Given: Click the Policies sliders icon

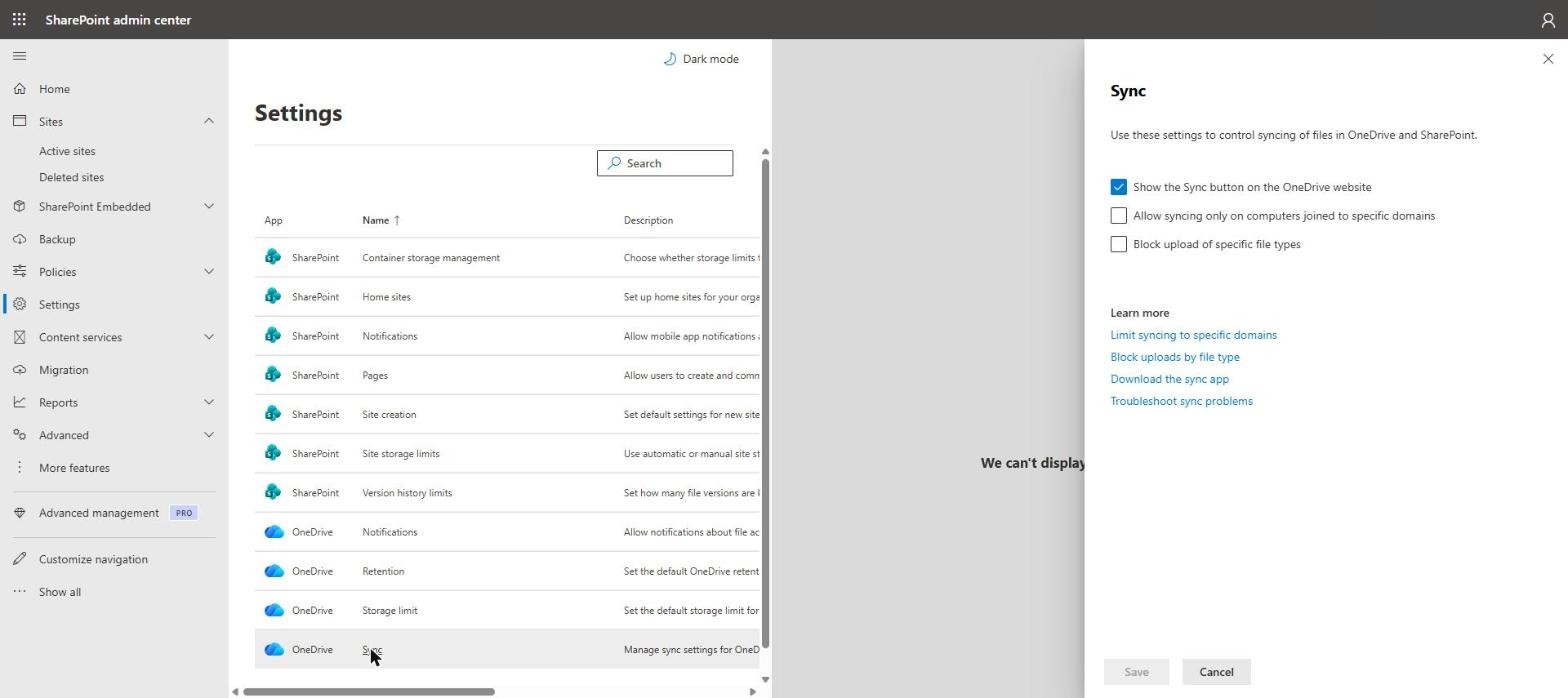Looking at the screenshot, I should [19, 271].
